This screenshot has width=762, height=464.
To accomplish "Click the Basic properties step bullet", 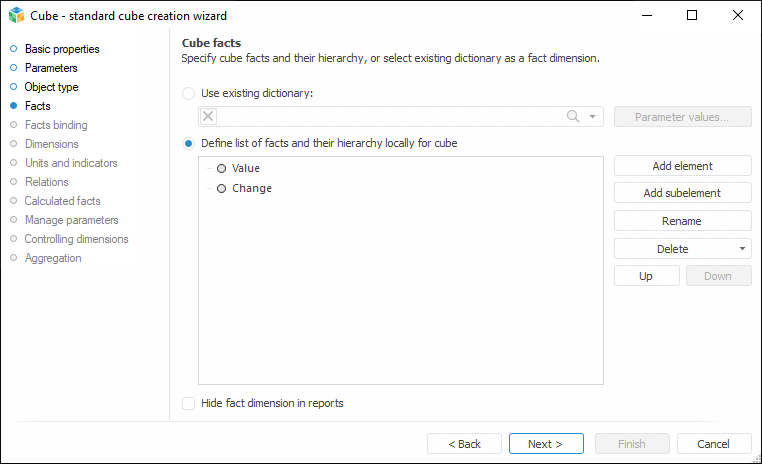I will coord(14,49).
